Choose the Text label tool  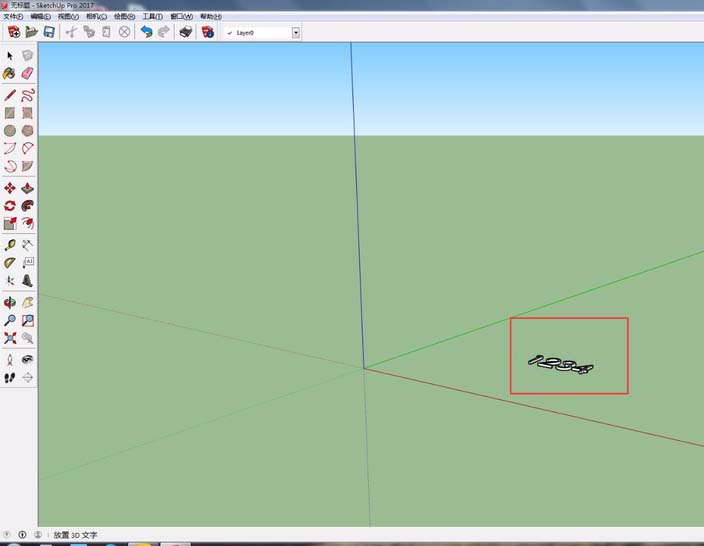click(27, 263)
